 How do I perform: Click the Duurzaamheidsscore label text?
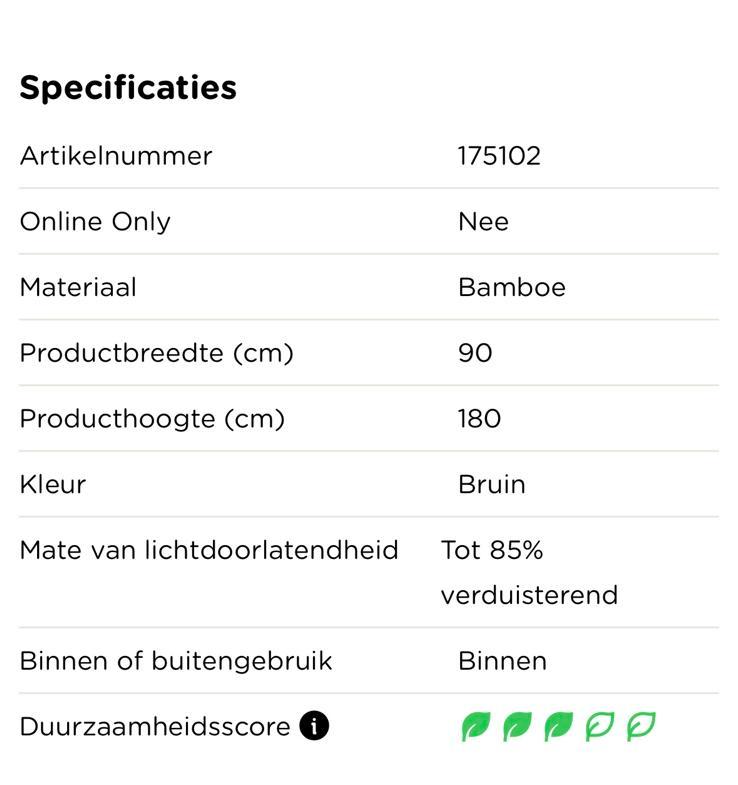pos(155,727)
